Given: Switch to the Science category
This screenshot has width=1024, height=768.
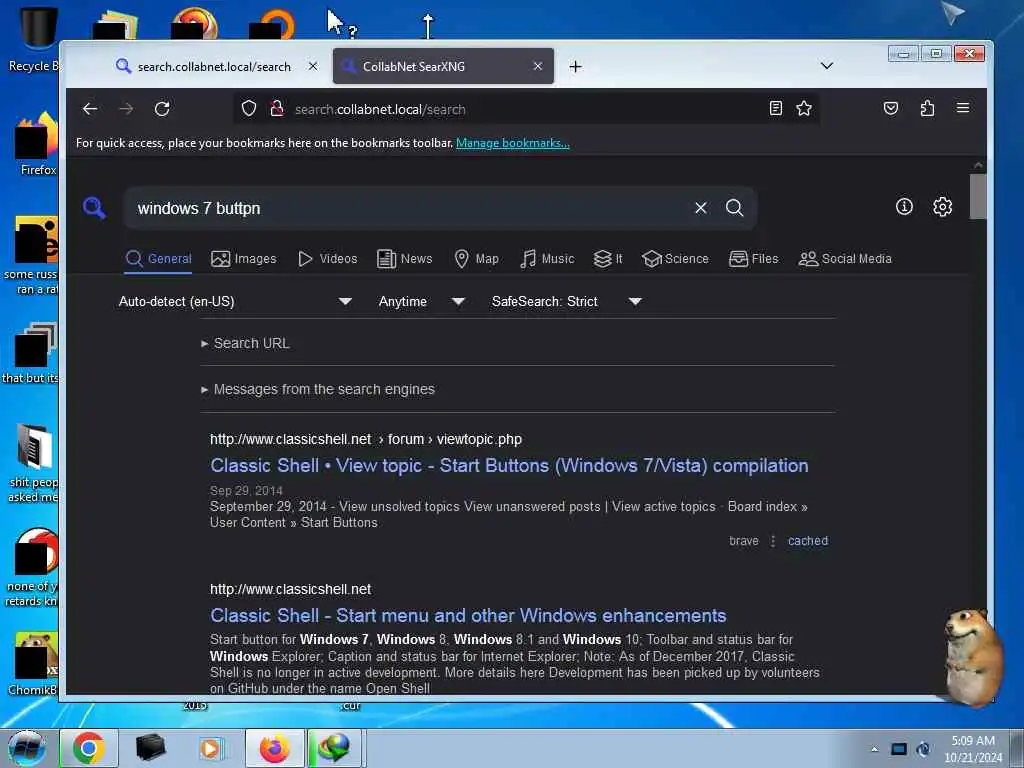Looking at the screenshot, I should [x=675, y=259].
